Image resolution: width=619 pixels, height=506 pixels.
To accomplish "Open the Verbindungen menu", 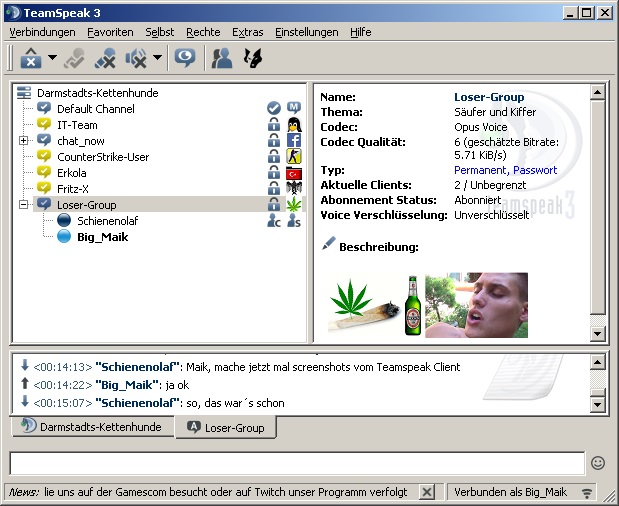I will [42, 32].
